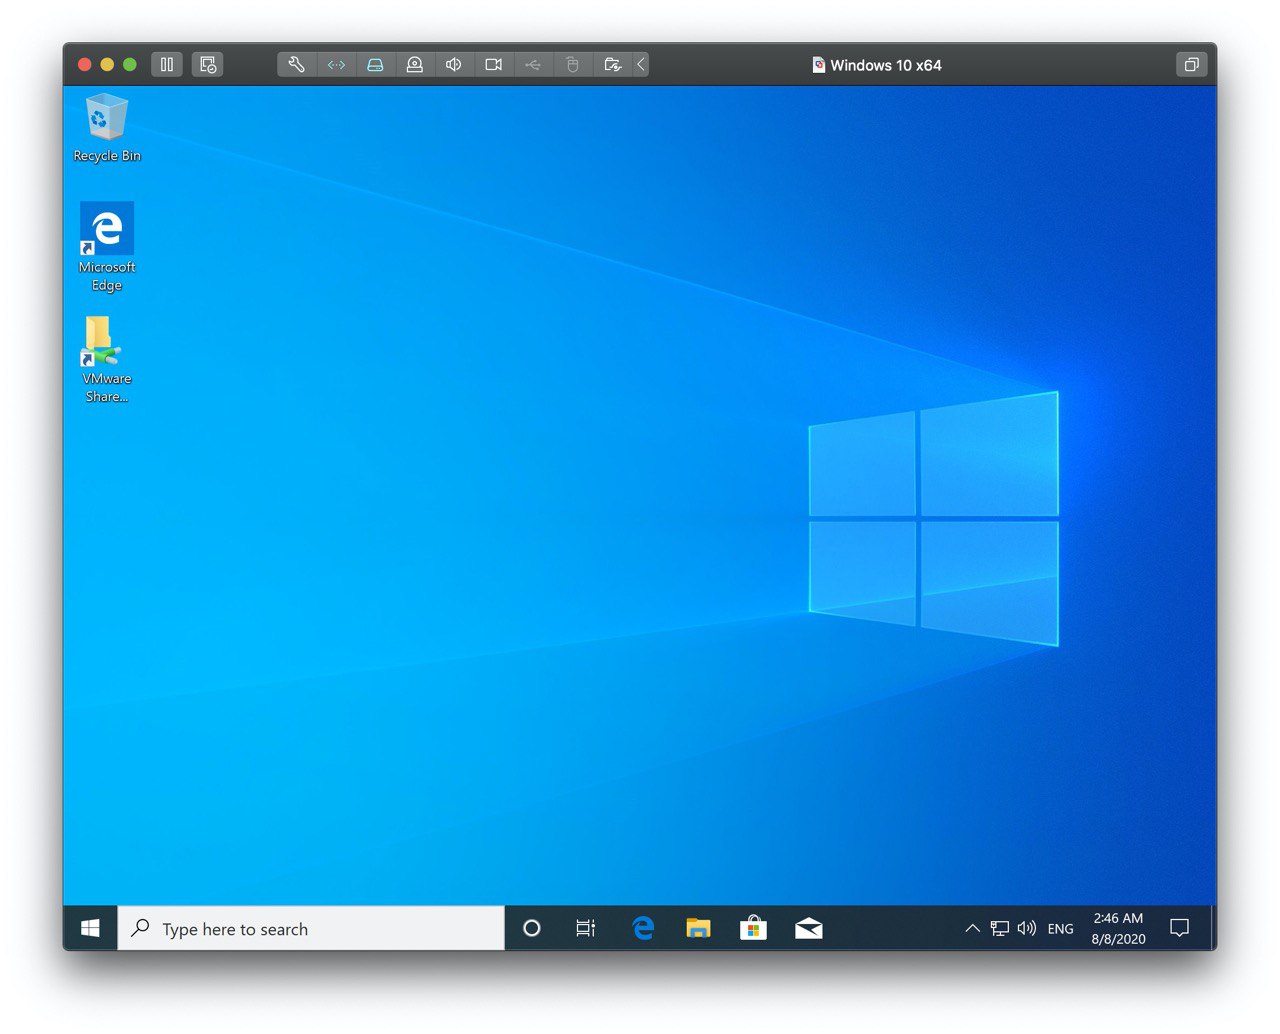Image resolution: width=1280 pixels, height=1034 pixels.
Task: Click the network adapter toolbar icon
Action: tap(336, 65)
